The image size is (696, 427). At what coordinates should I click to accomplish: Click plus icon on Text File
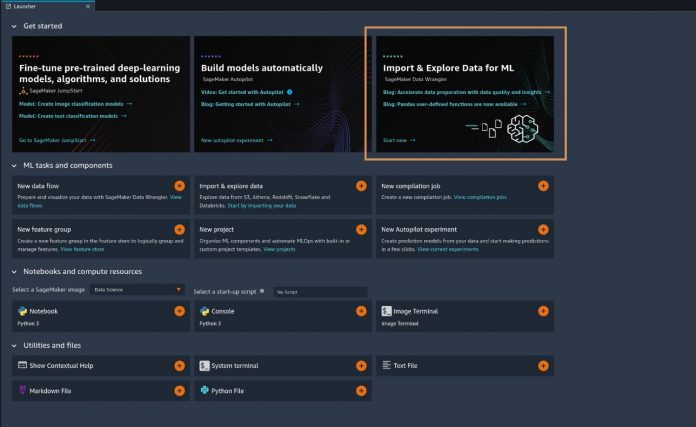pyautogui.click(x=543, y=366)
